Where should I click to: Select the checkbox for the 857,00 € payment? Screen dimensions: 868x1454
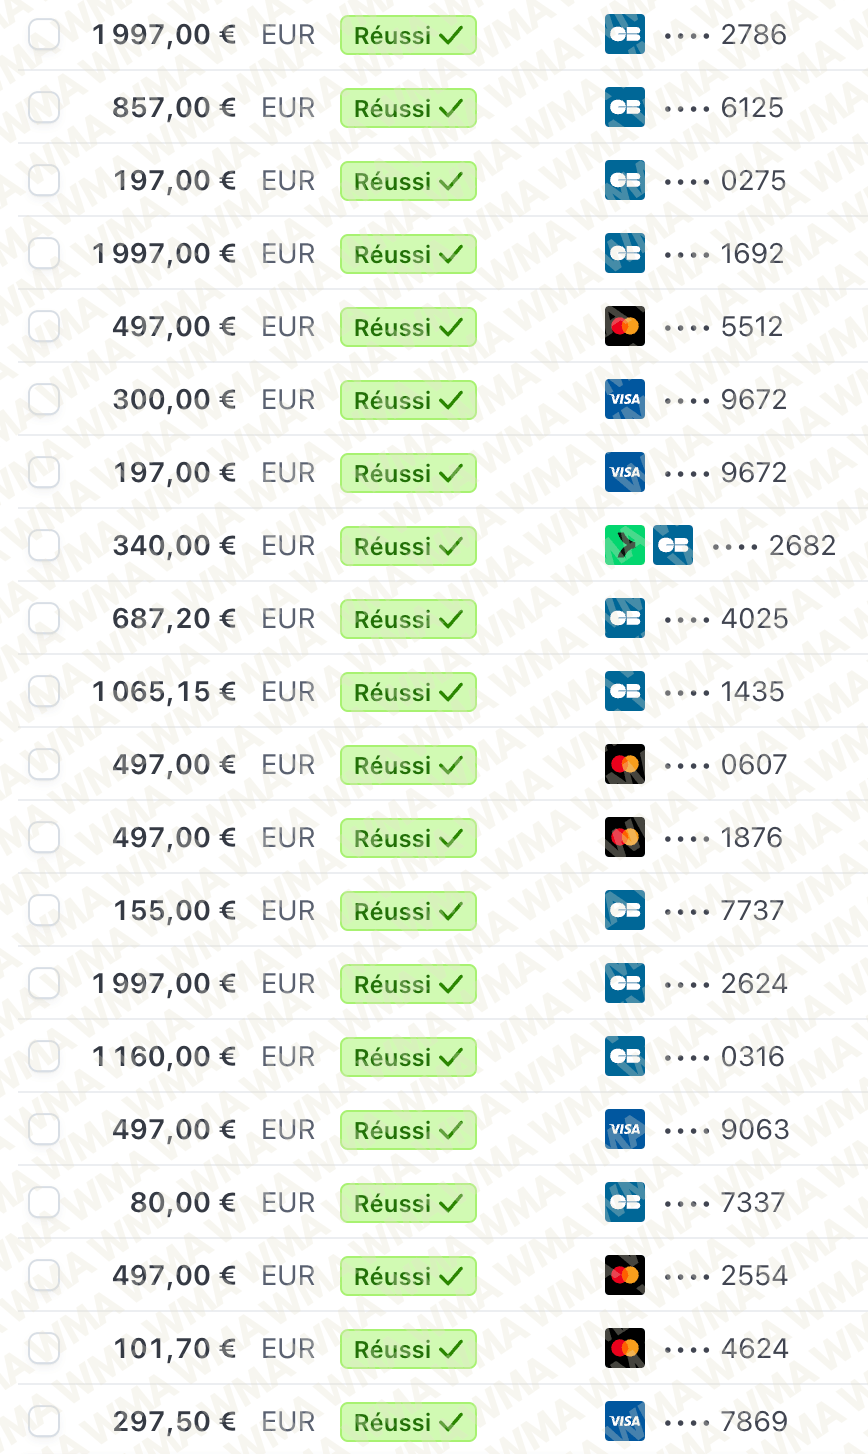coord(44,108)
